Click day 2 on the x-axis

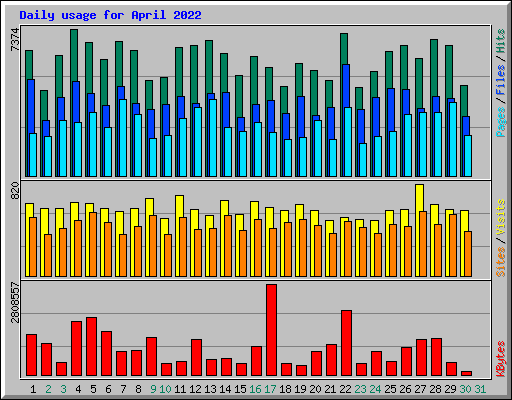click(x=48, y=389)
